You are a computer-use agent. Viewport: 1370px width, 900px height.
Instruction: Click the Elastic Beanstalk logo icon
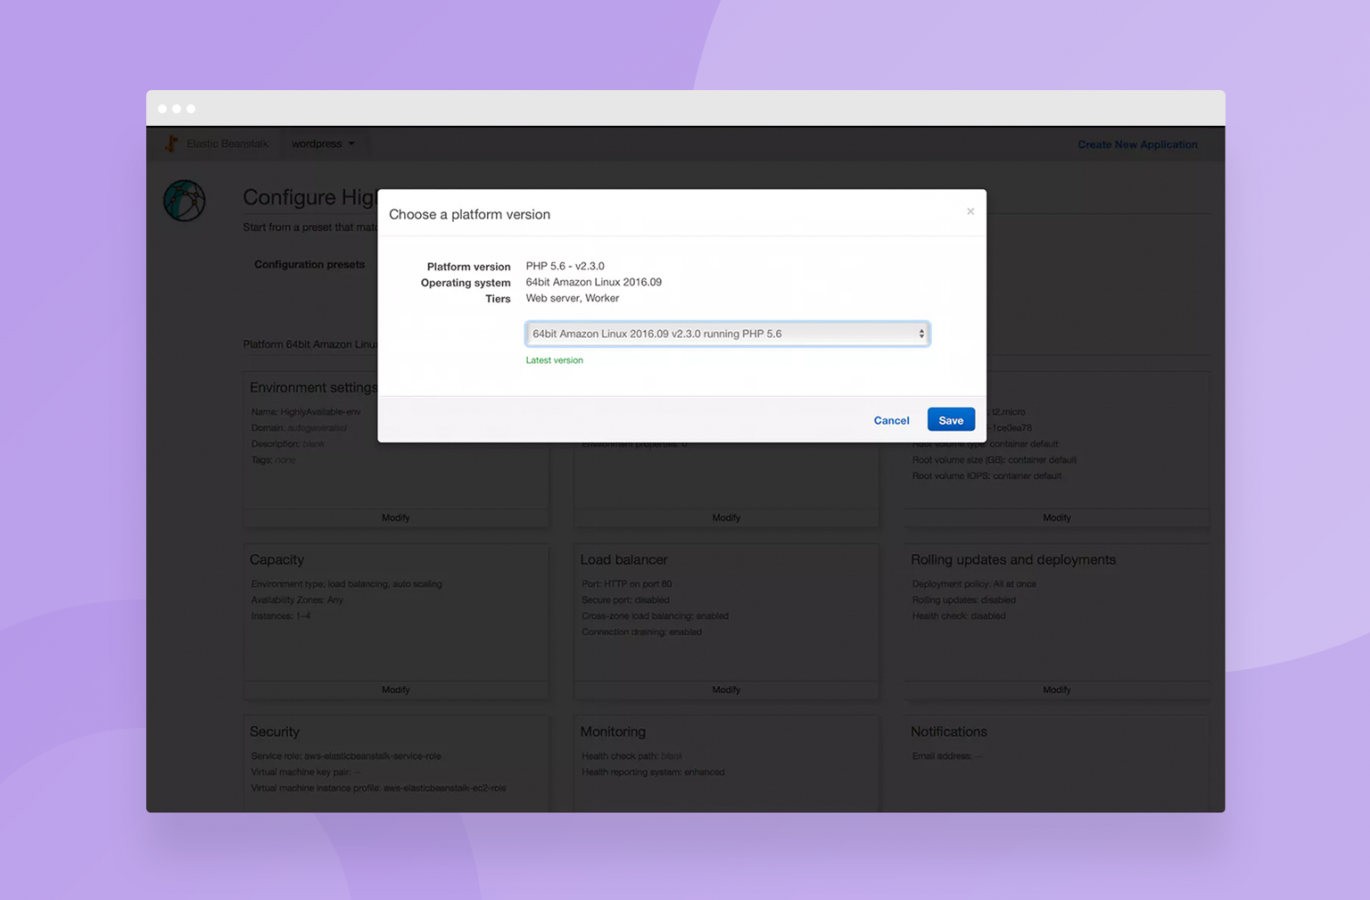coord(172,144)
